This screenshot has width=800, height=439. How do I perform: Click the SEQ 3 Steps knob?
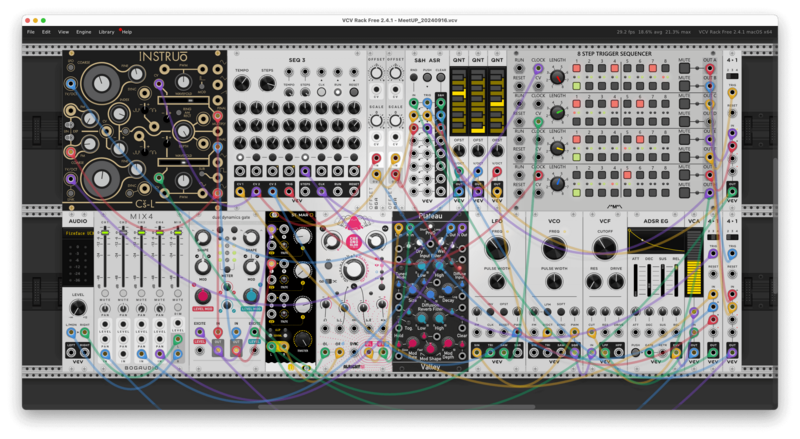pyautogui.click(x=267, y=85)
